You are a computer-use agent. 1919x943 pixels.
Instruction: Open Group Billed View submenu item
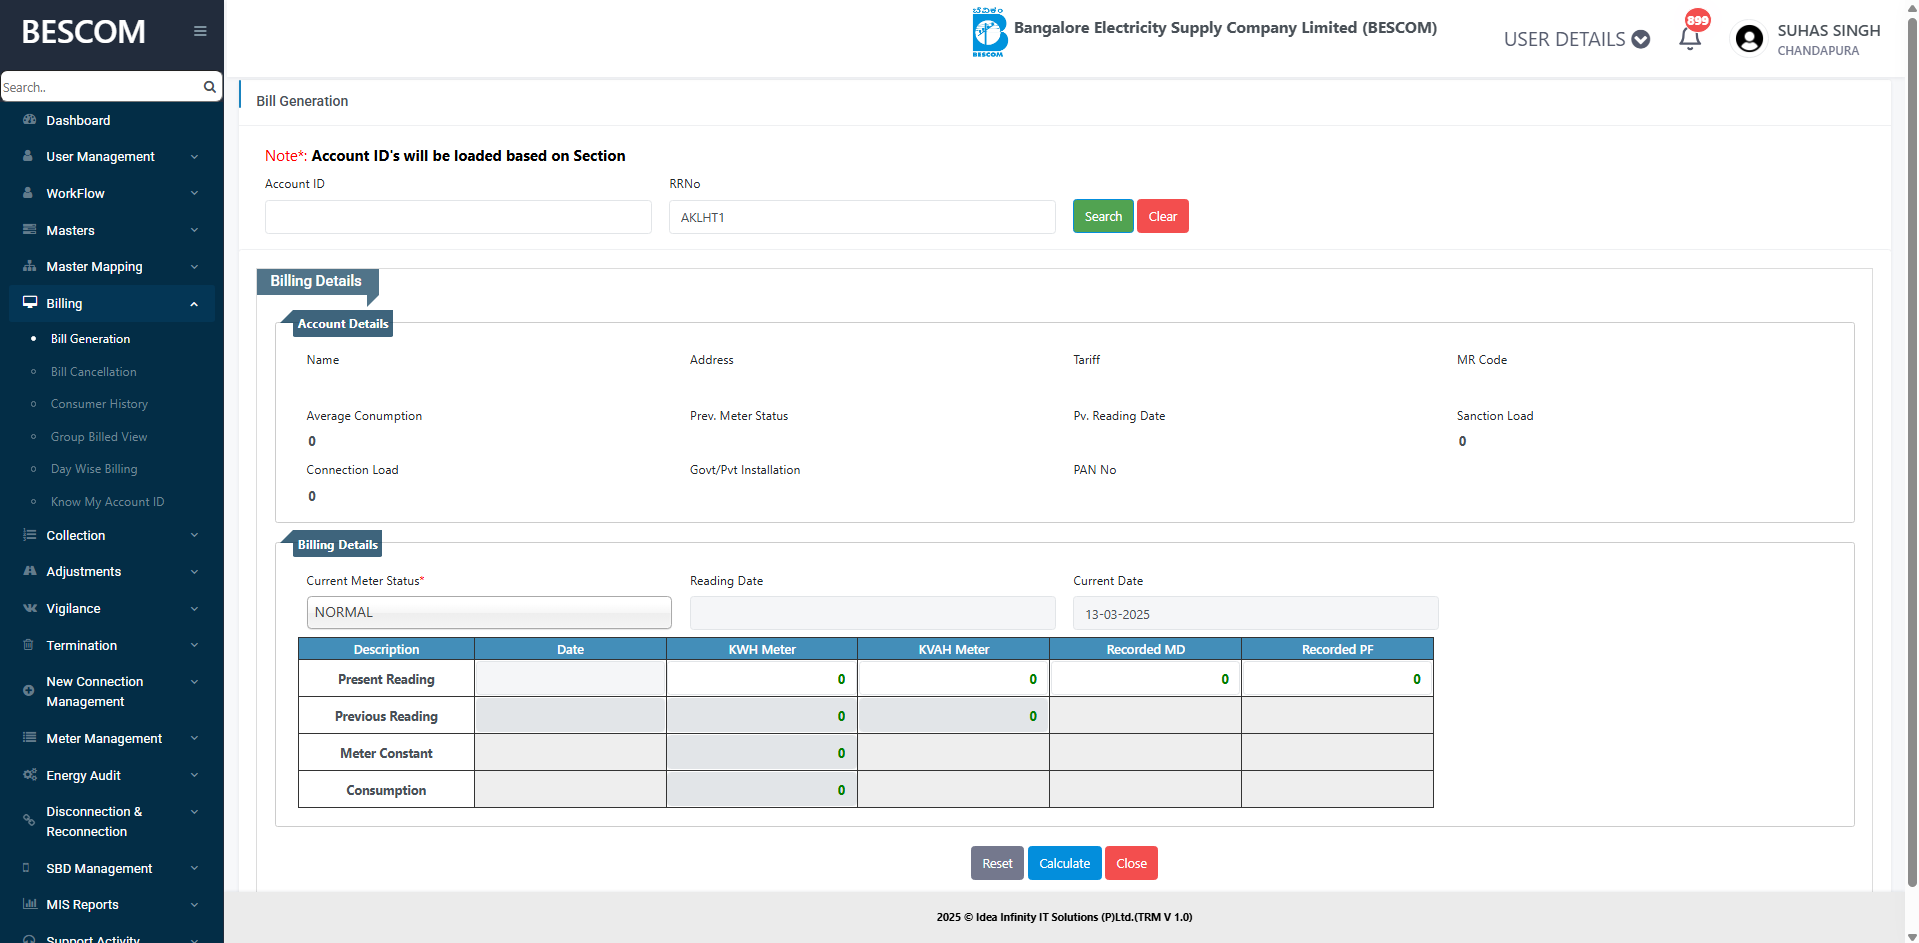pos(99,437)
